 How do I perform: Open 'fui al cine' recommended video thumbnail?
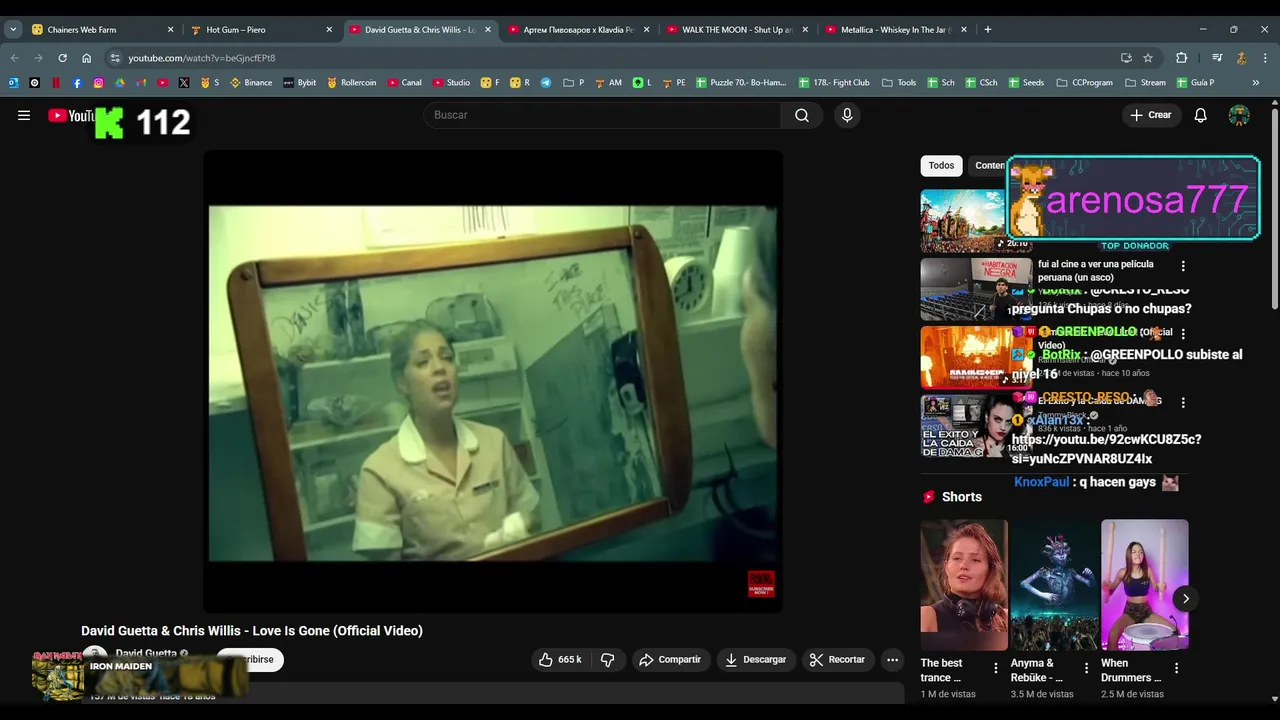pyautogui.click(x=976, y=289)
